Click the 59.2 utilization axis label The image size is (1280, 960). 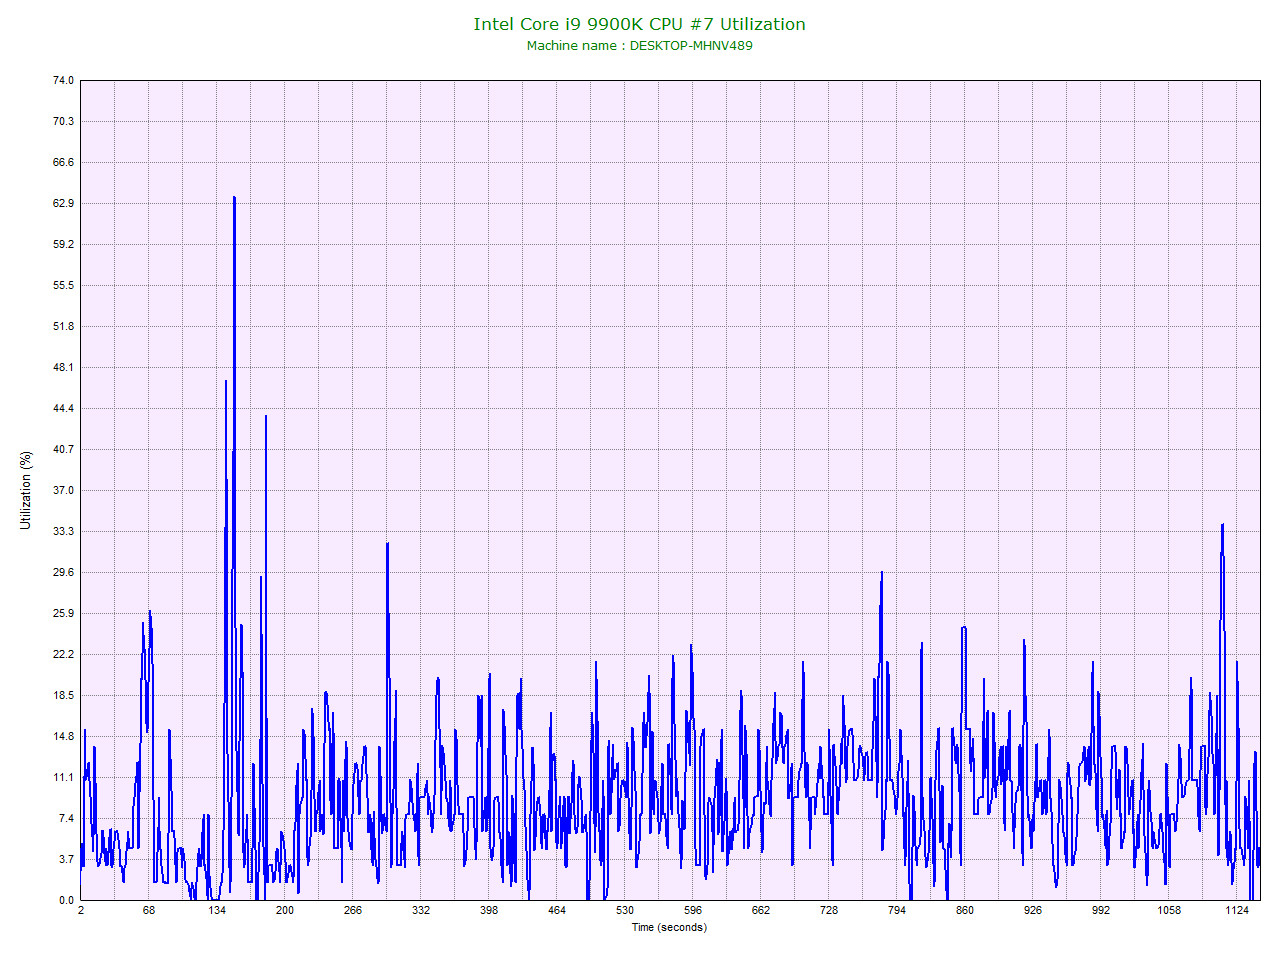pos(63,244)
